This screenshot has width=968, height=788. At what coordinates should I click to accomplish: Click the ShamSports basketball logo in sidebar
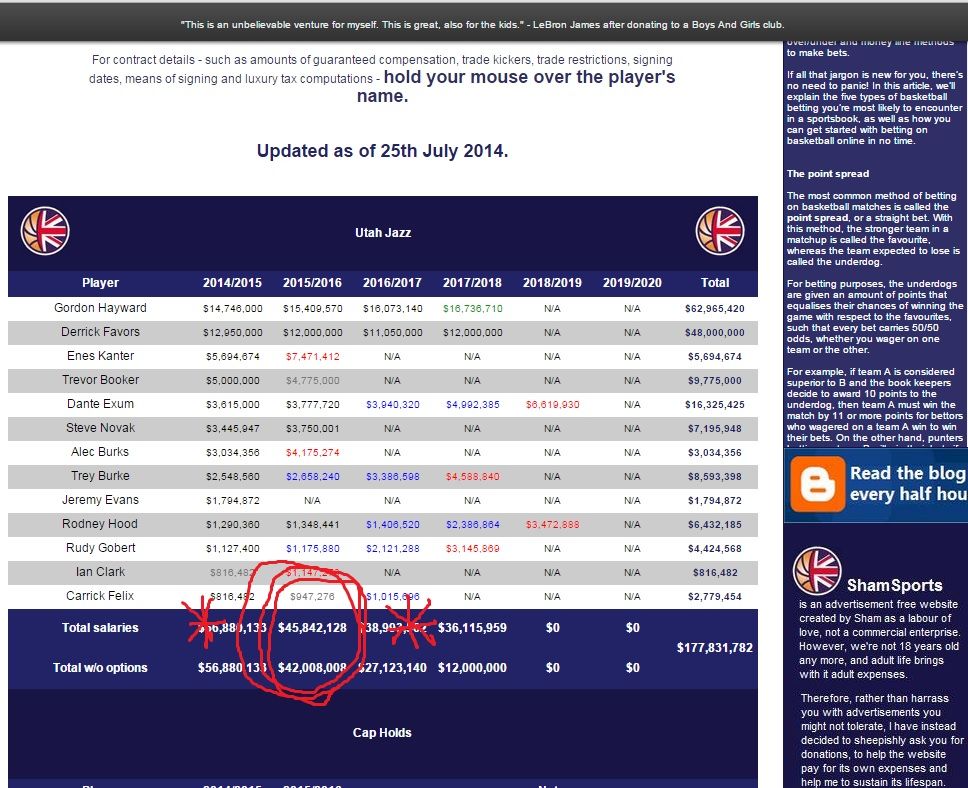coord(817,571)
